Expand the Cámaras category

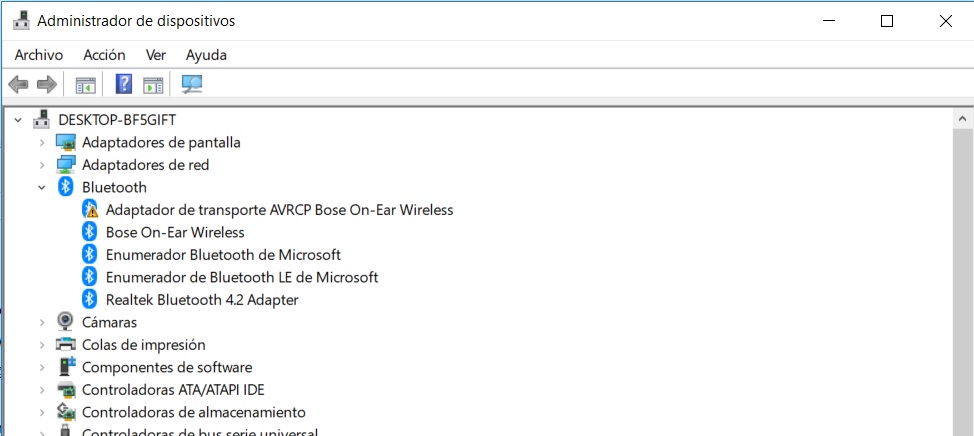[42, 322]
